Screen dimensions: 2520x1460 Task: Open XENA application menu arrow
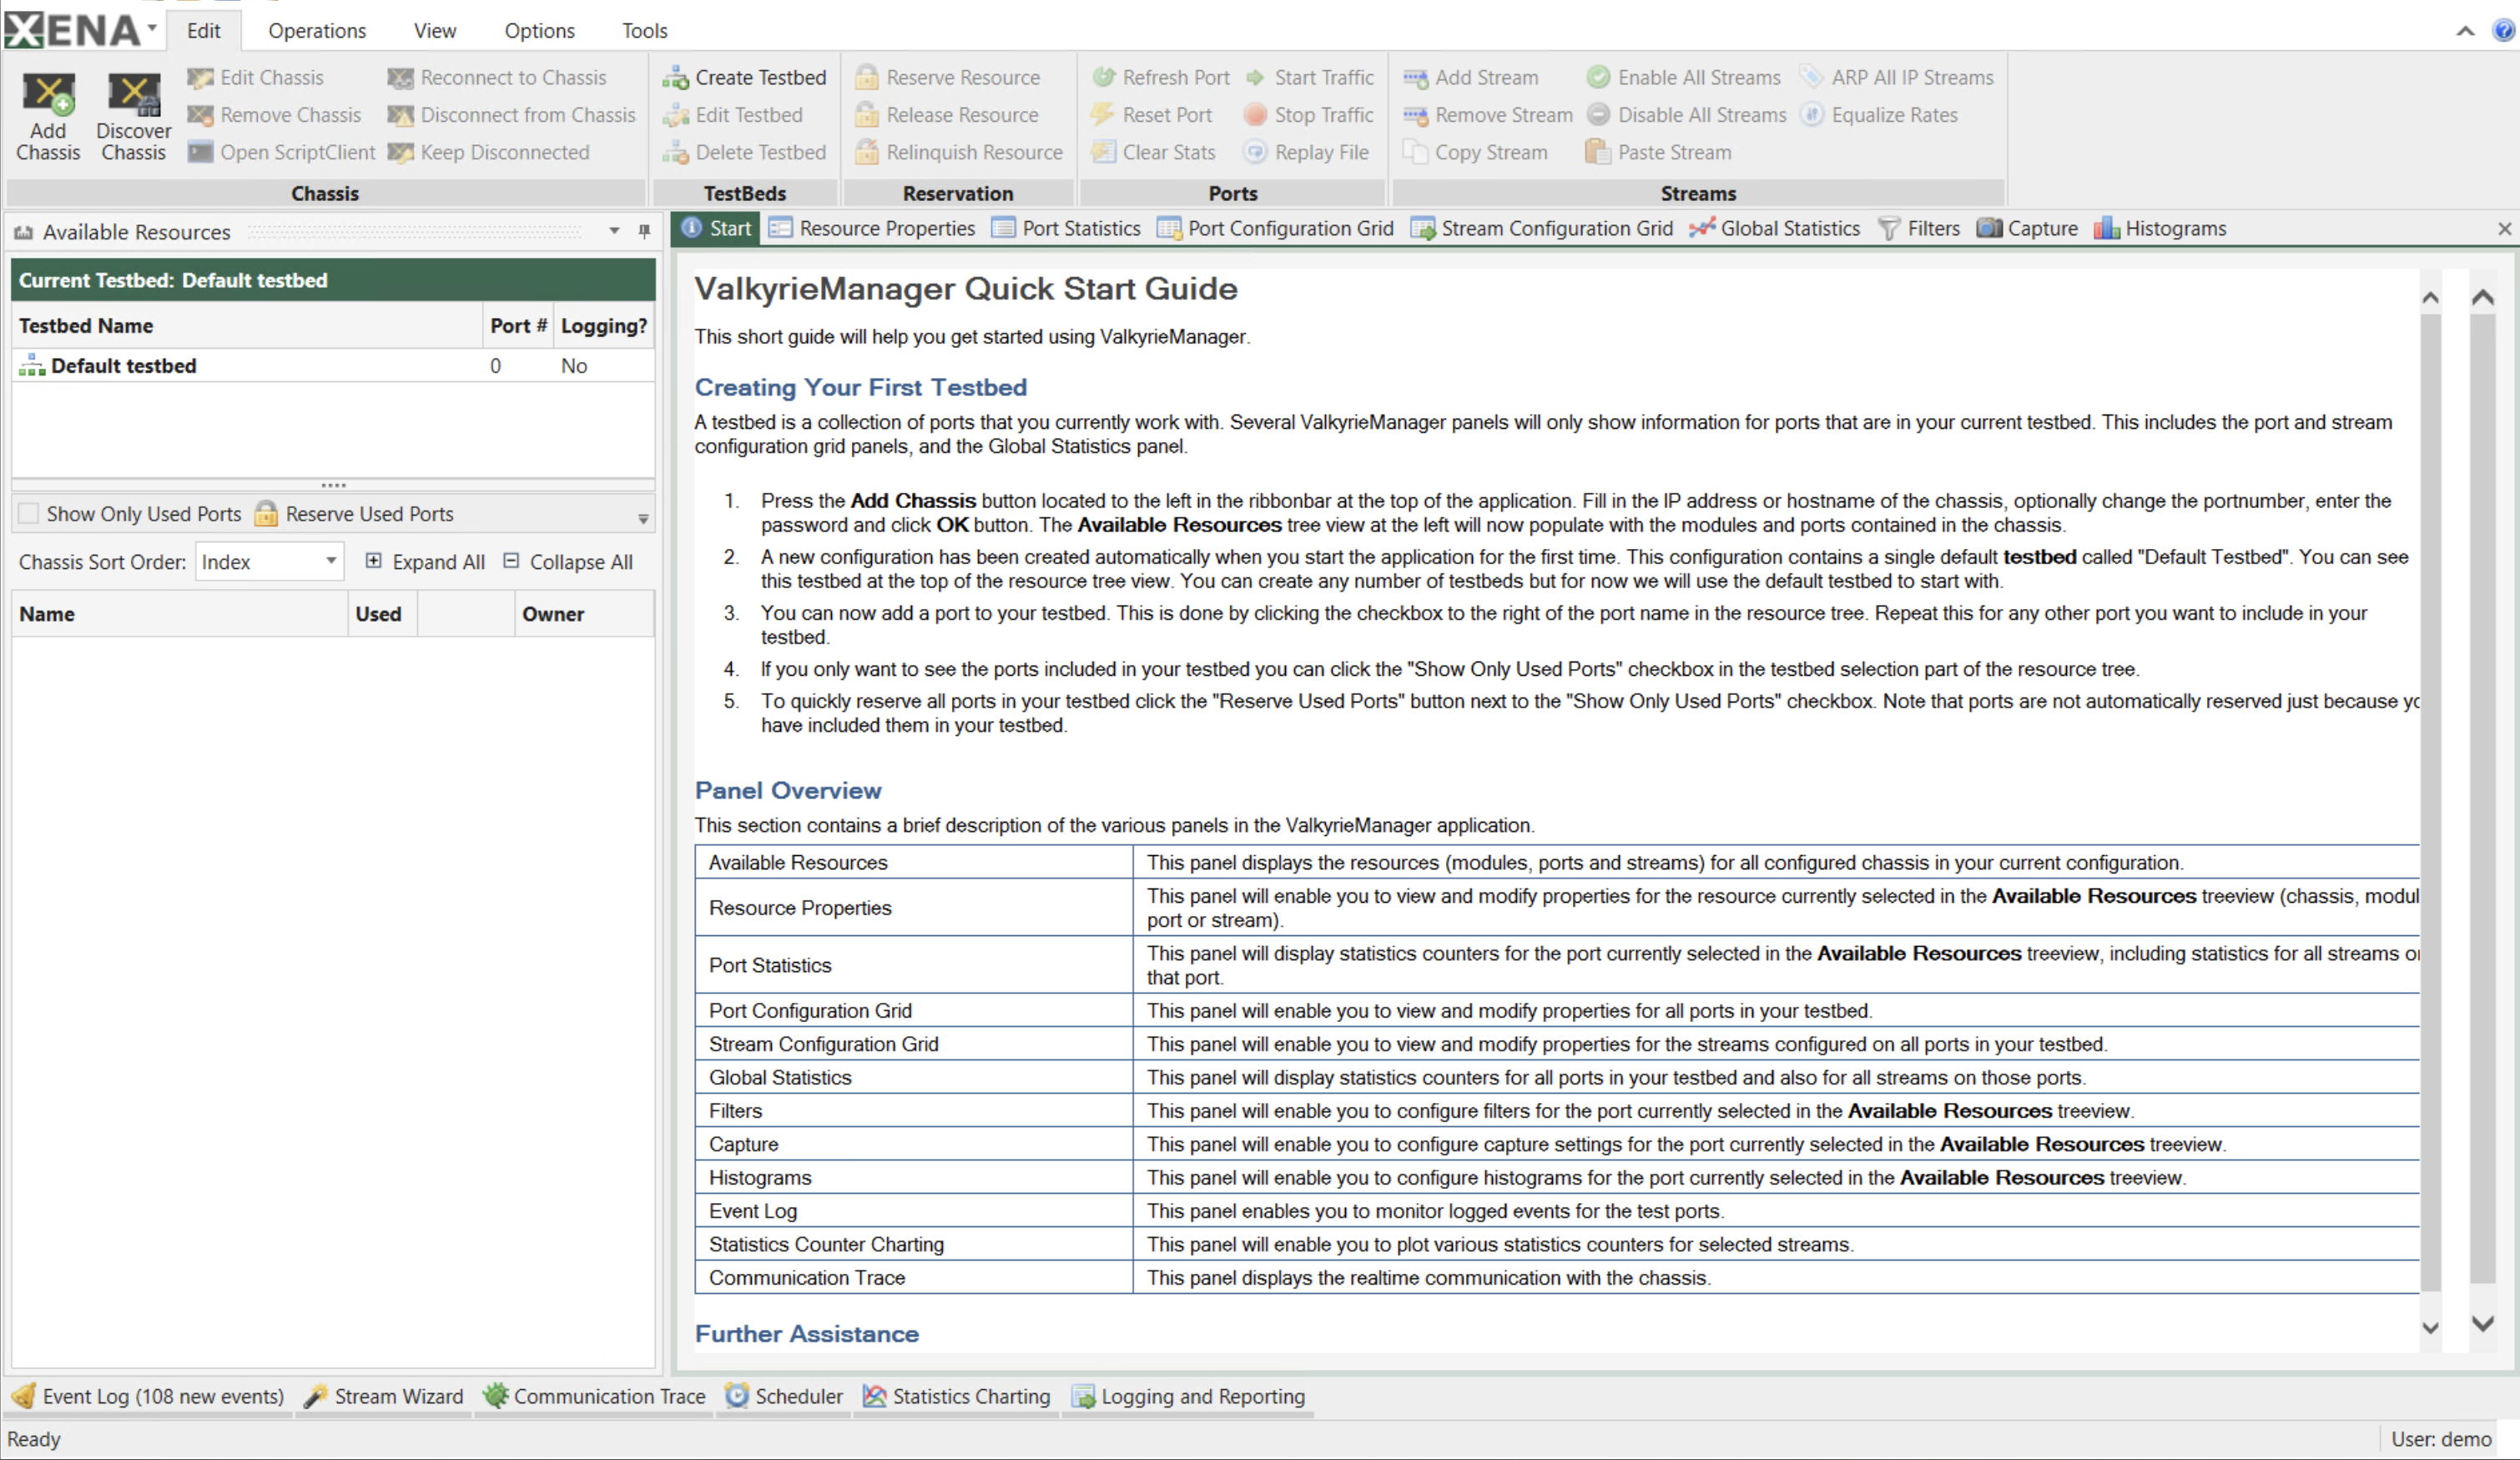pyautogui.click(x=152, y=28)
